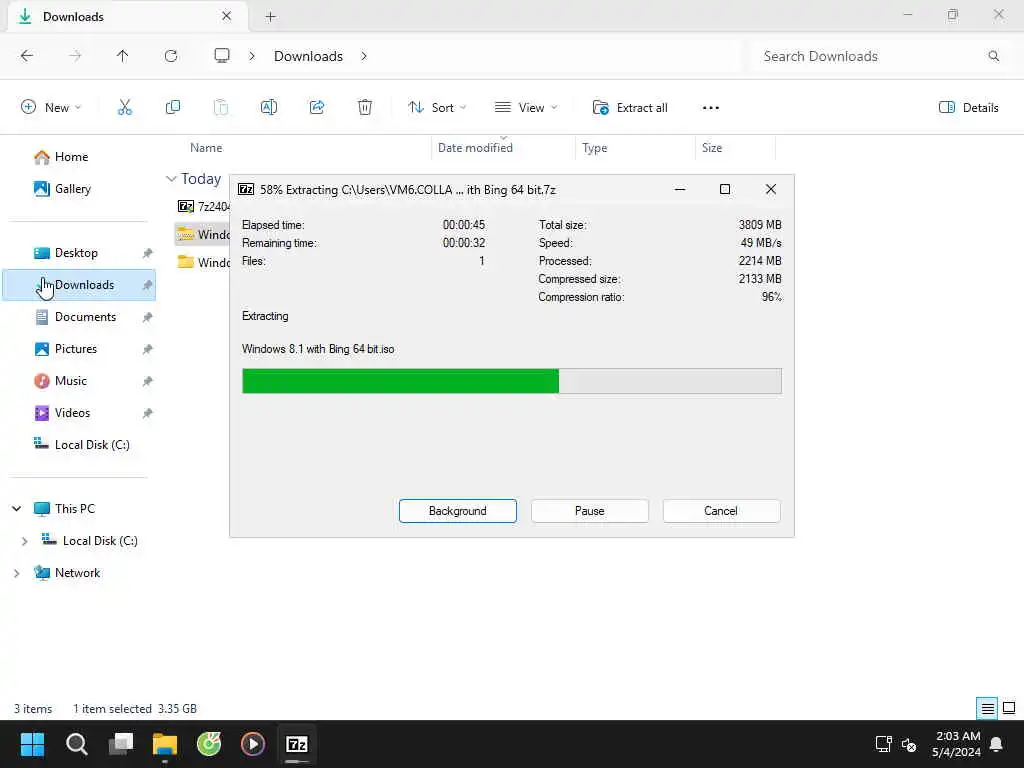Screen dimensions: 1024x768
Task: Open notifications bell in system tray
Action: (997, 744)
